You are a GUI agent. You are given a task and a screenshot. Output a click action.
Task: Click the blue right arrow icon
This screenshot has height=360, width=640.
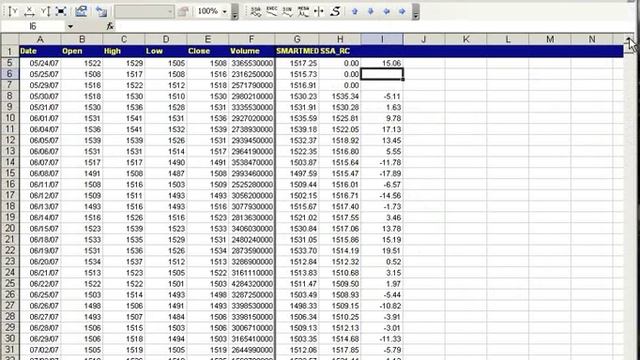click(x=402, y=11)
